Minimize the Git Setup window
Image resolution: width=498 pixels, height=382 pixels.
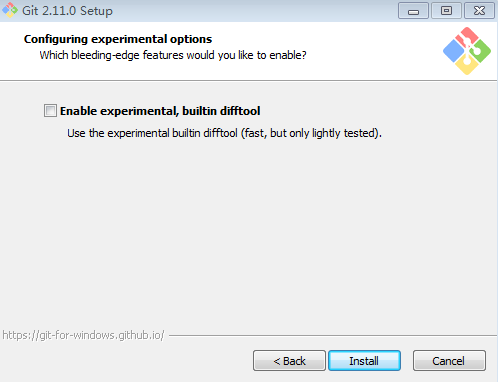pyautogui.click(x=413, y=11)
